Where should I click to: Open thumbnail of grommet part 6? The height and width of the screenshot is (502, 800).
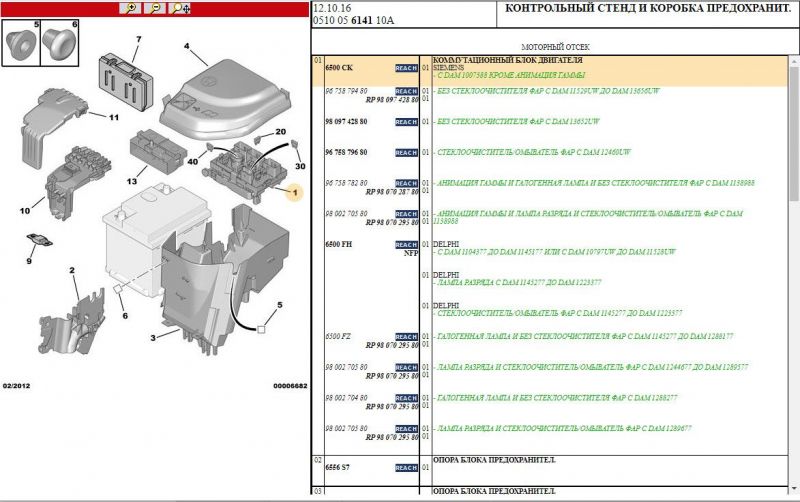point(60,42)
